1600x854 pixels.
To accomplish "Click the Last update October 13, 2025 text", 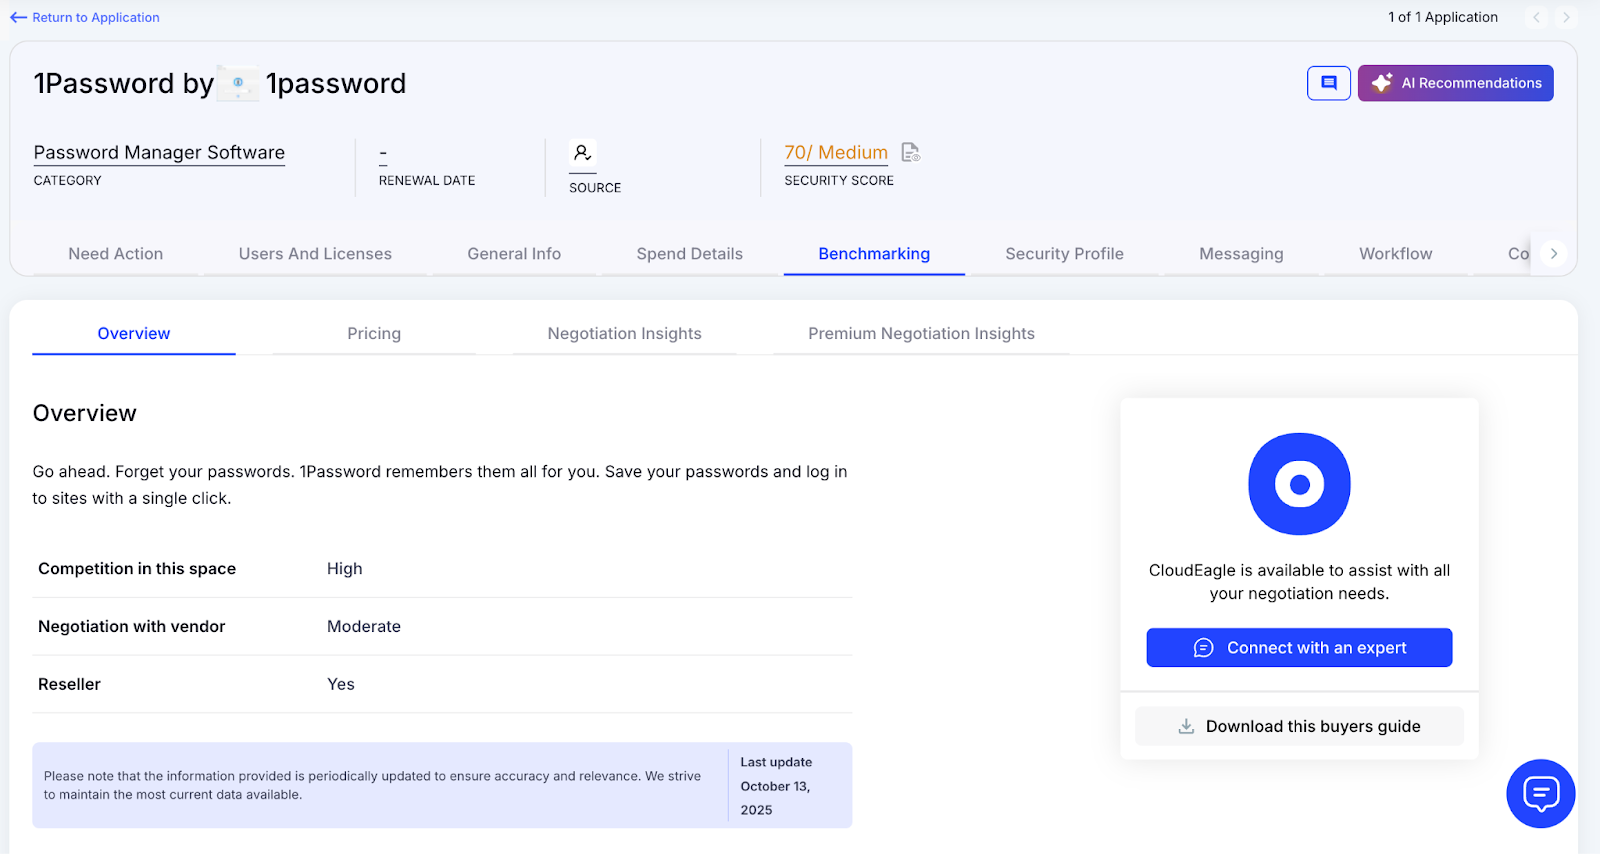I will pyautogui.click(x=777, y=786).
